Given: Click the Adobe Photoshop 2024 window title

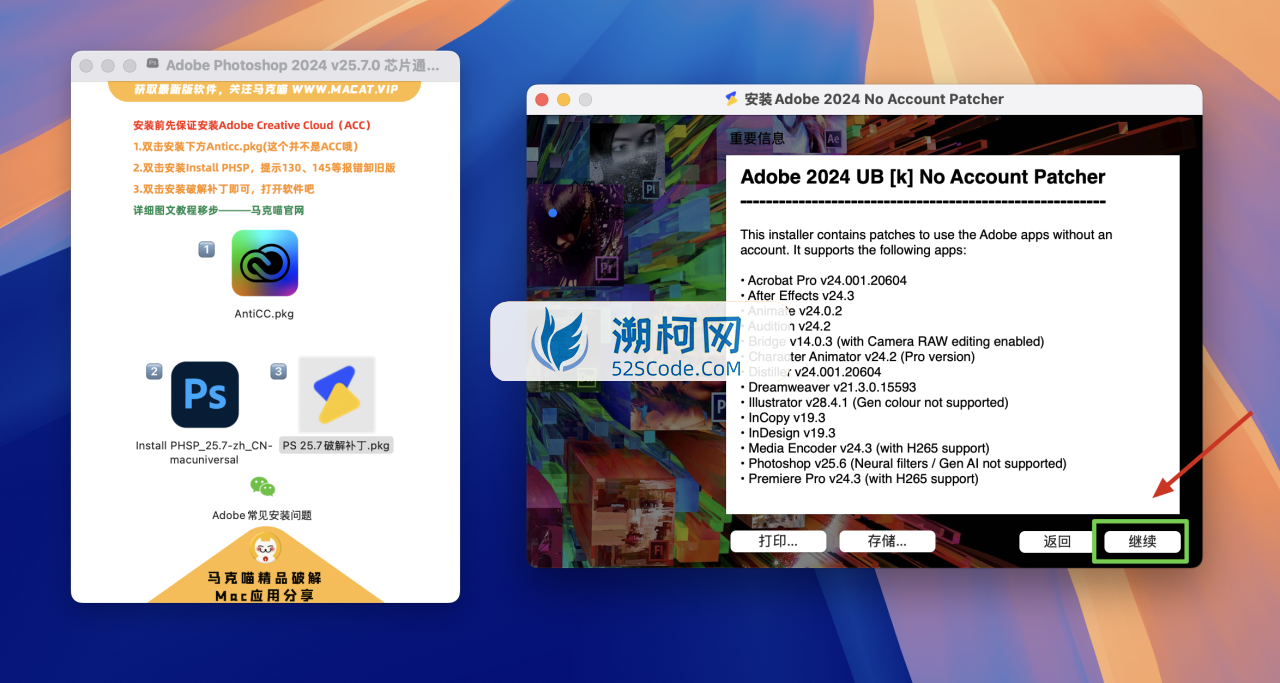Looking at the screenshot, I should pyautogui.click(x=302, y=65).
